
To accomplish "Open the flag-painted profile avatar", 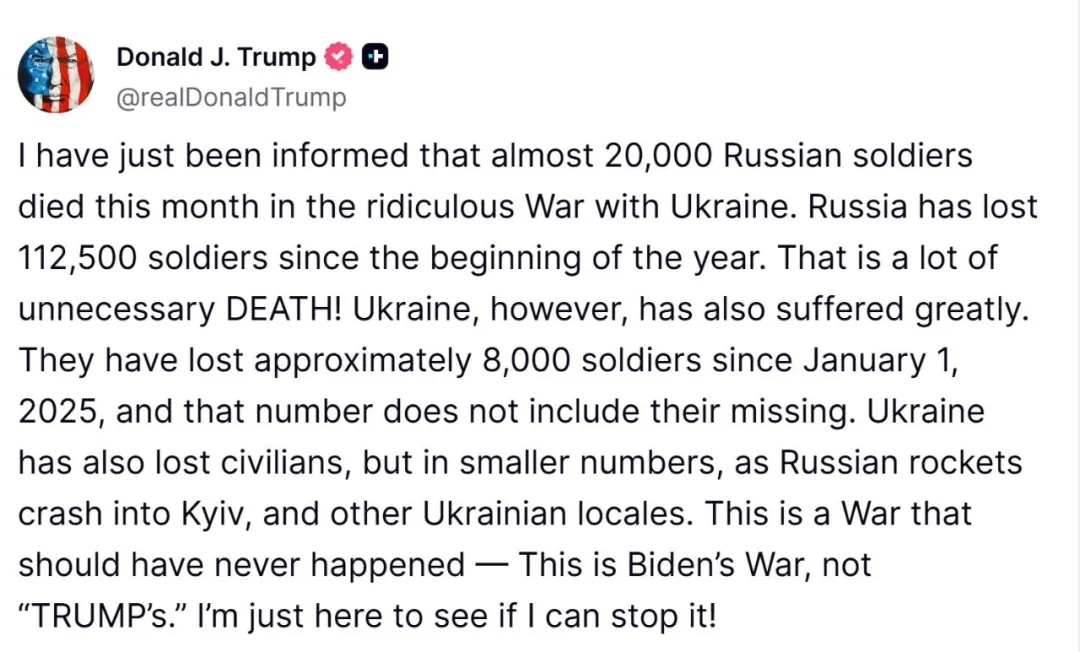I will coord(56,74).
